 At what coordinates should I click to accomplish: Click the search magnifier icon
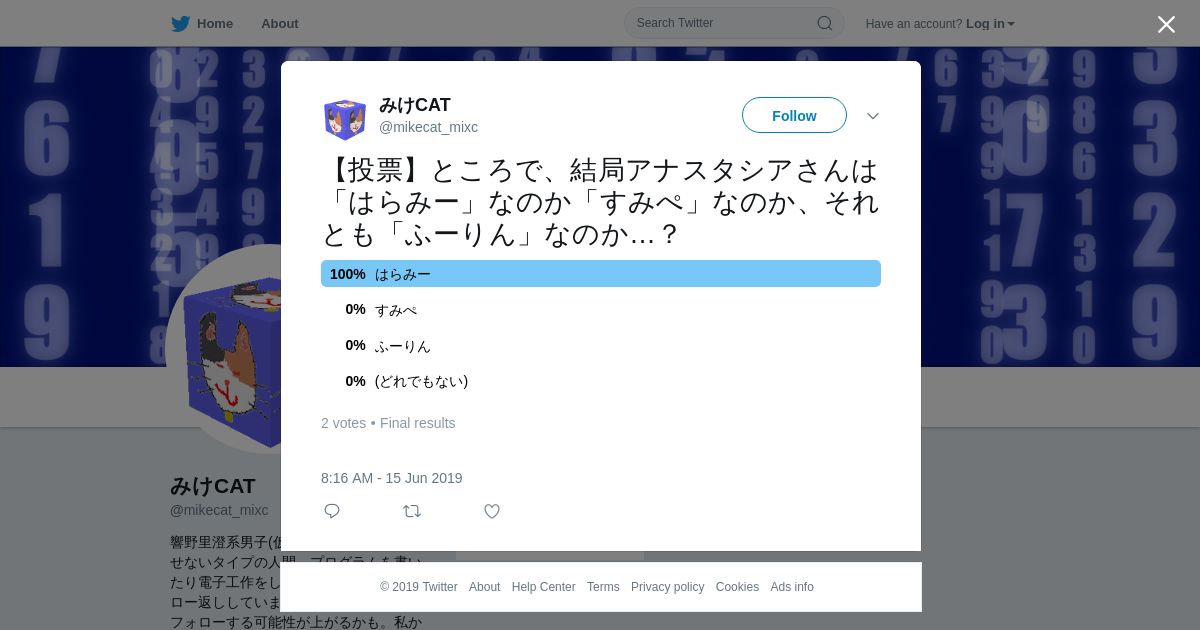[x=824, y=23]
